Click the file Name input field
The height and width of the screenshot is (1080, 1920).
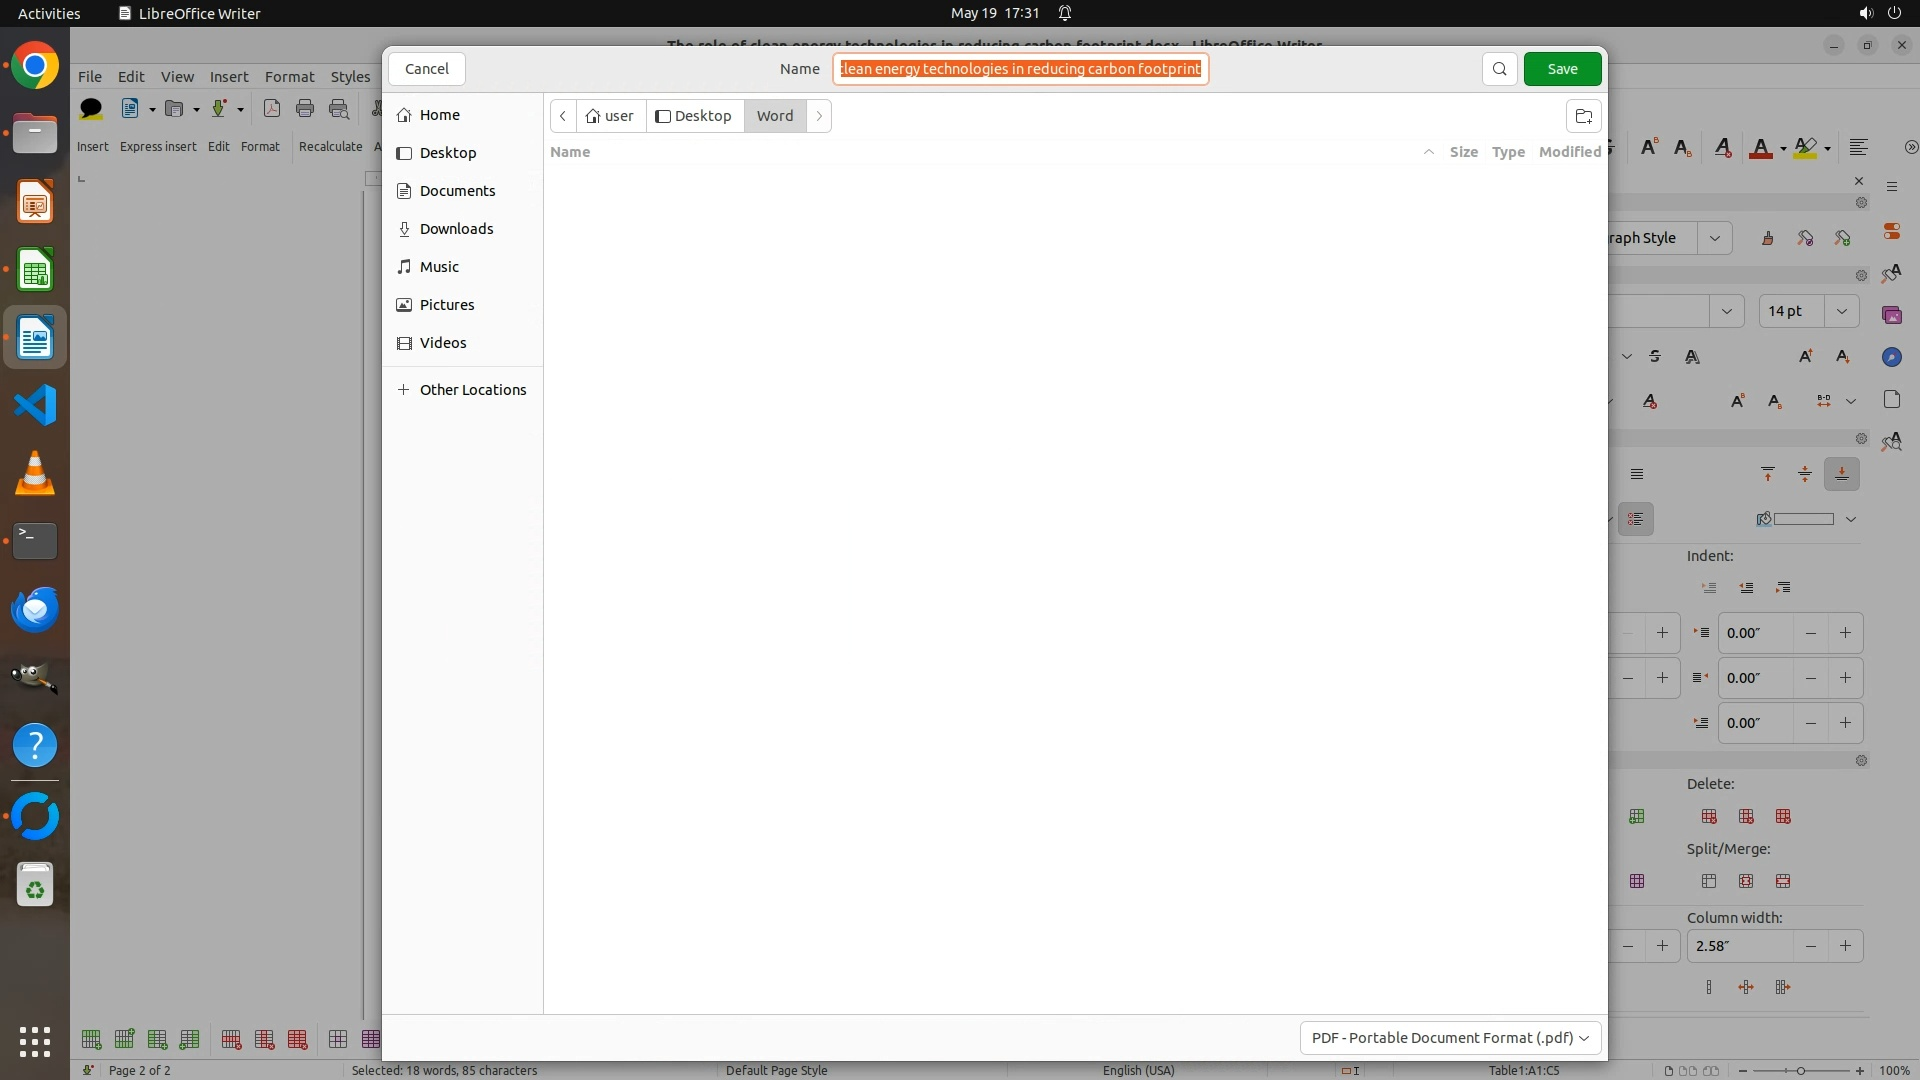click(1020, 69)
